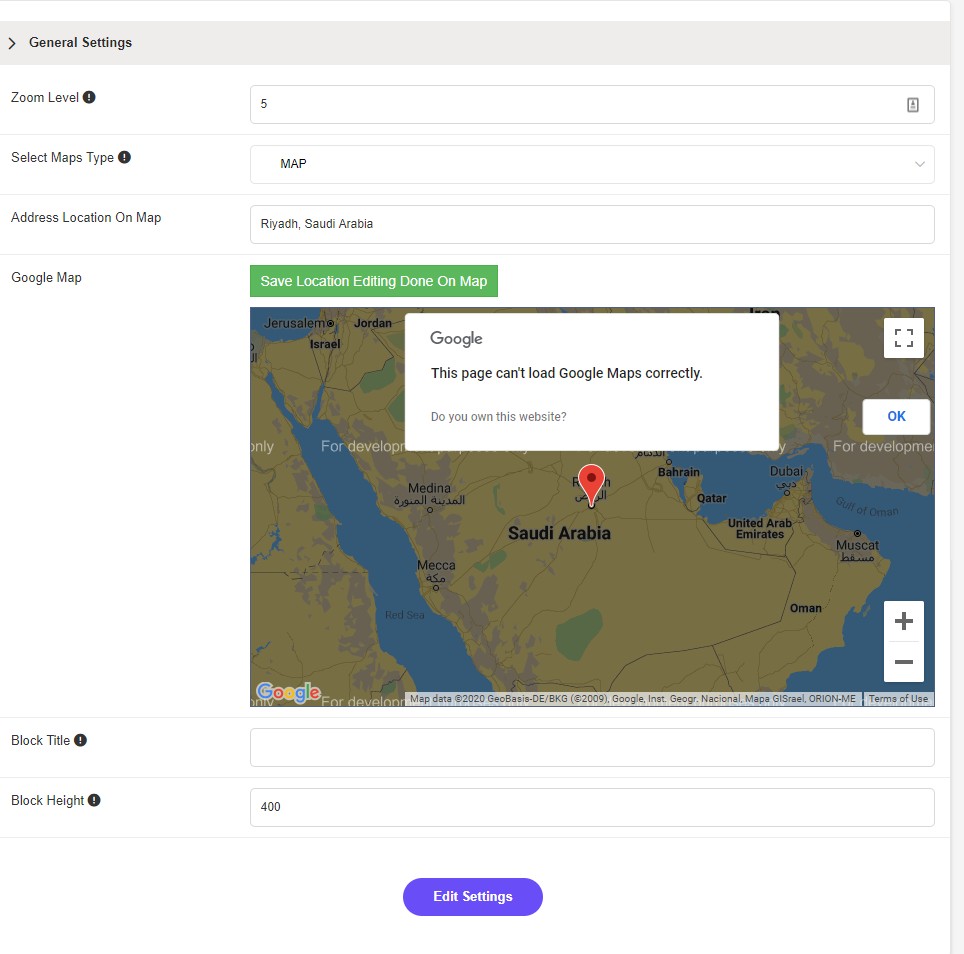The image size is (964, 954).
Task: Zoom in on the map with plus button
Action: [x=903, y=621]
